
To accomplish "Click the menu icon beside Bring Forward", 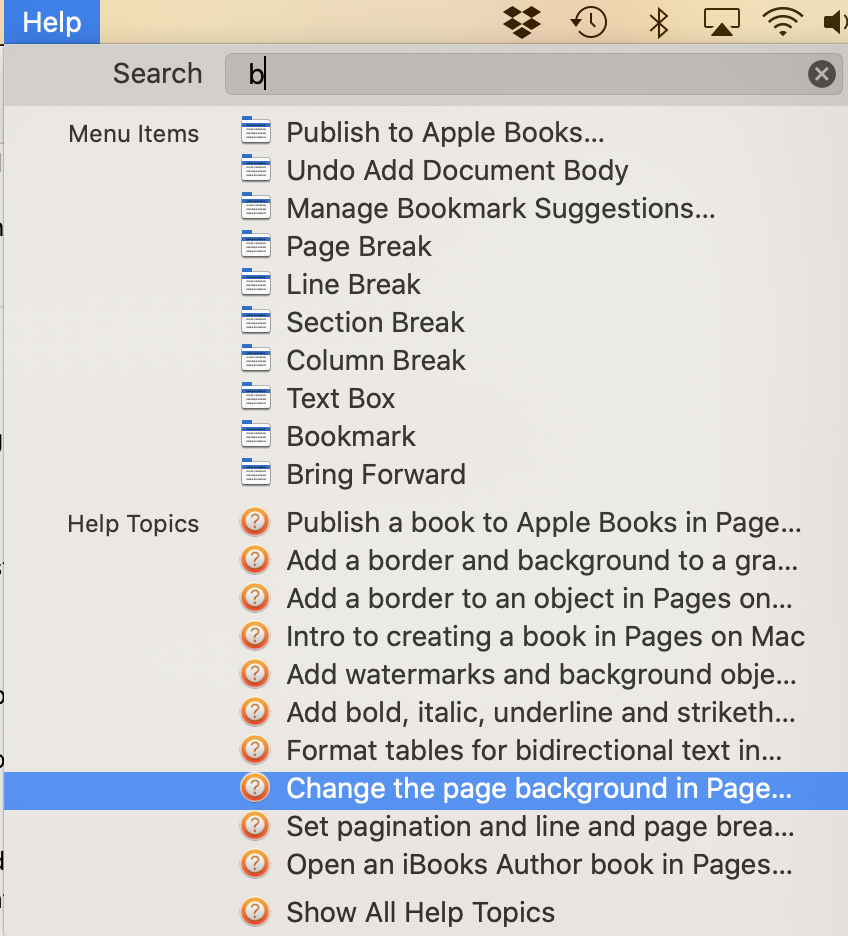I will (256, 472).
